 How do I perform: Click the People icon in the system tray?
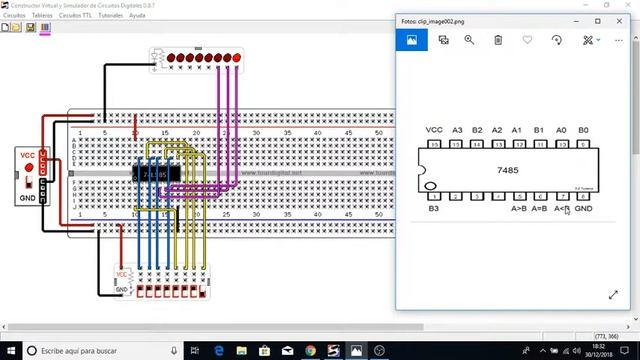click(x=526, y=351)
